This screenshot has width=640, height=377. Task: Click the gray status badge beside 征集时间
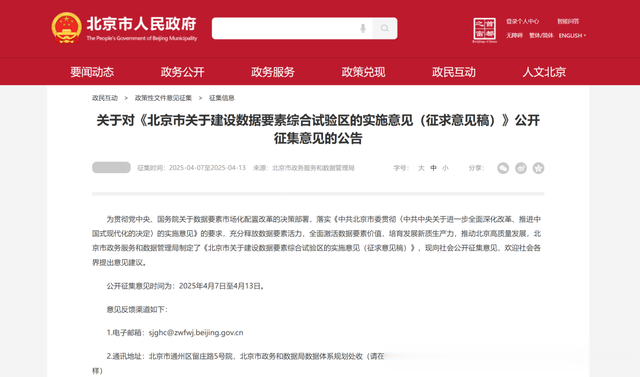tap(111, 168)
